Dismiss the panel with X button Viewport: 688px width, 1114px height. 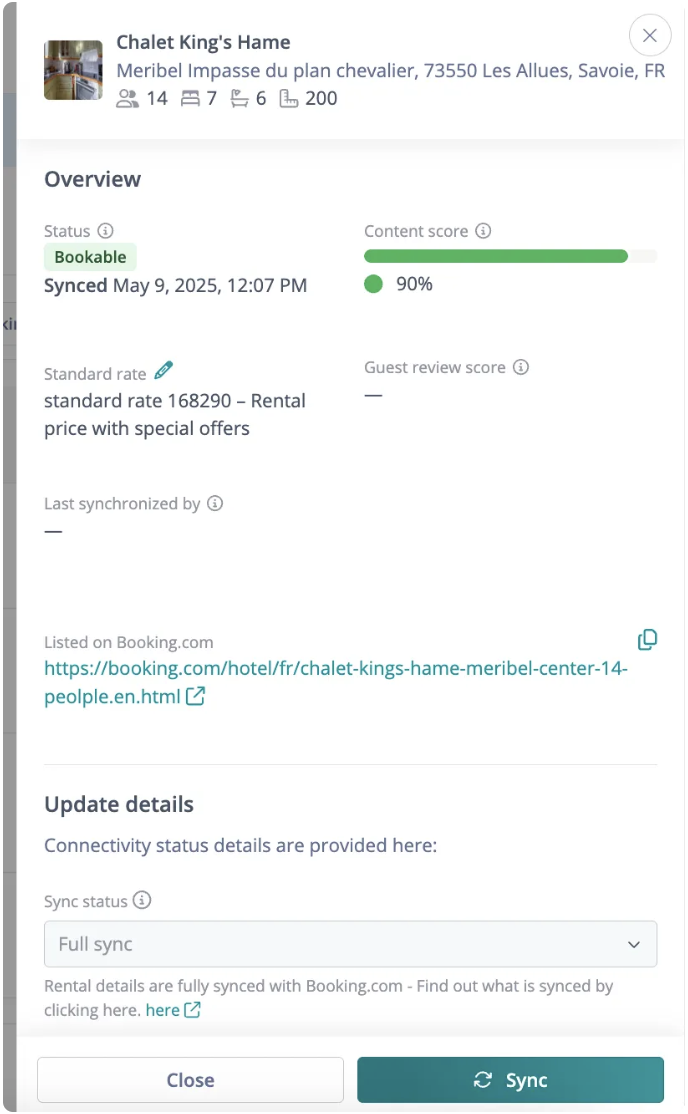click(x=650, y=36)
